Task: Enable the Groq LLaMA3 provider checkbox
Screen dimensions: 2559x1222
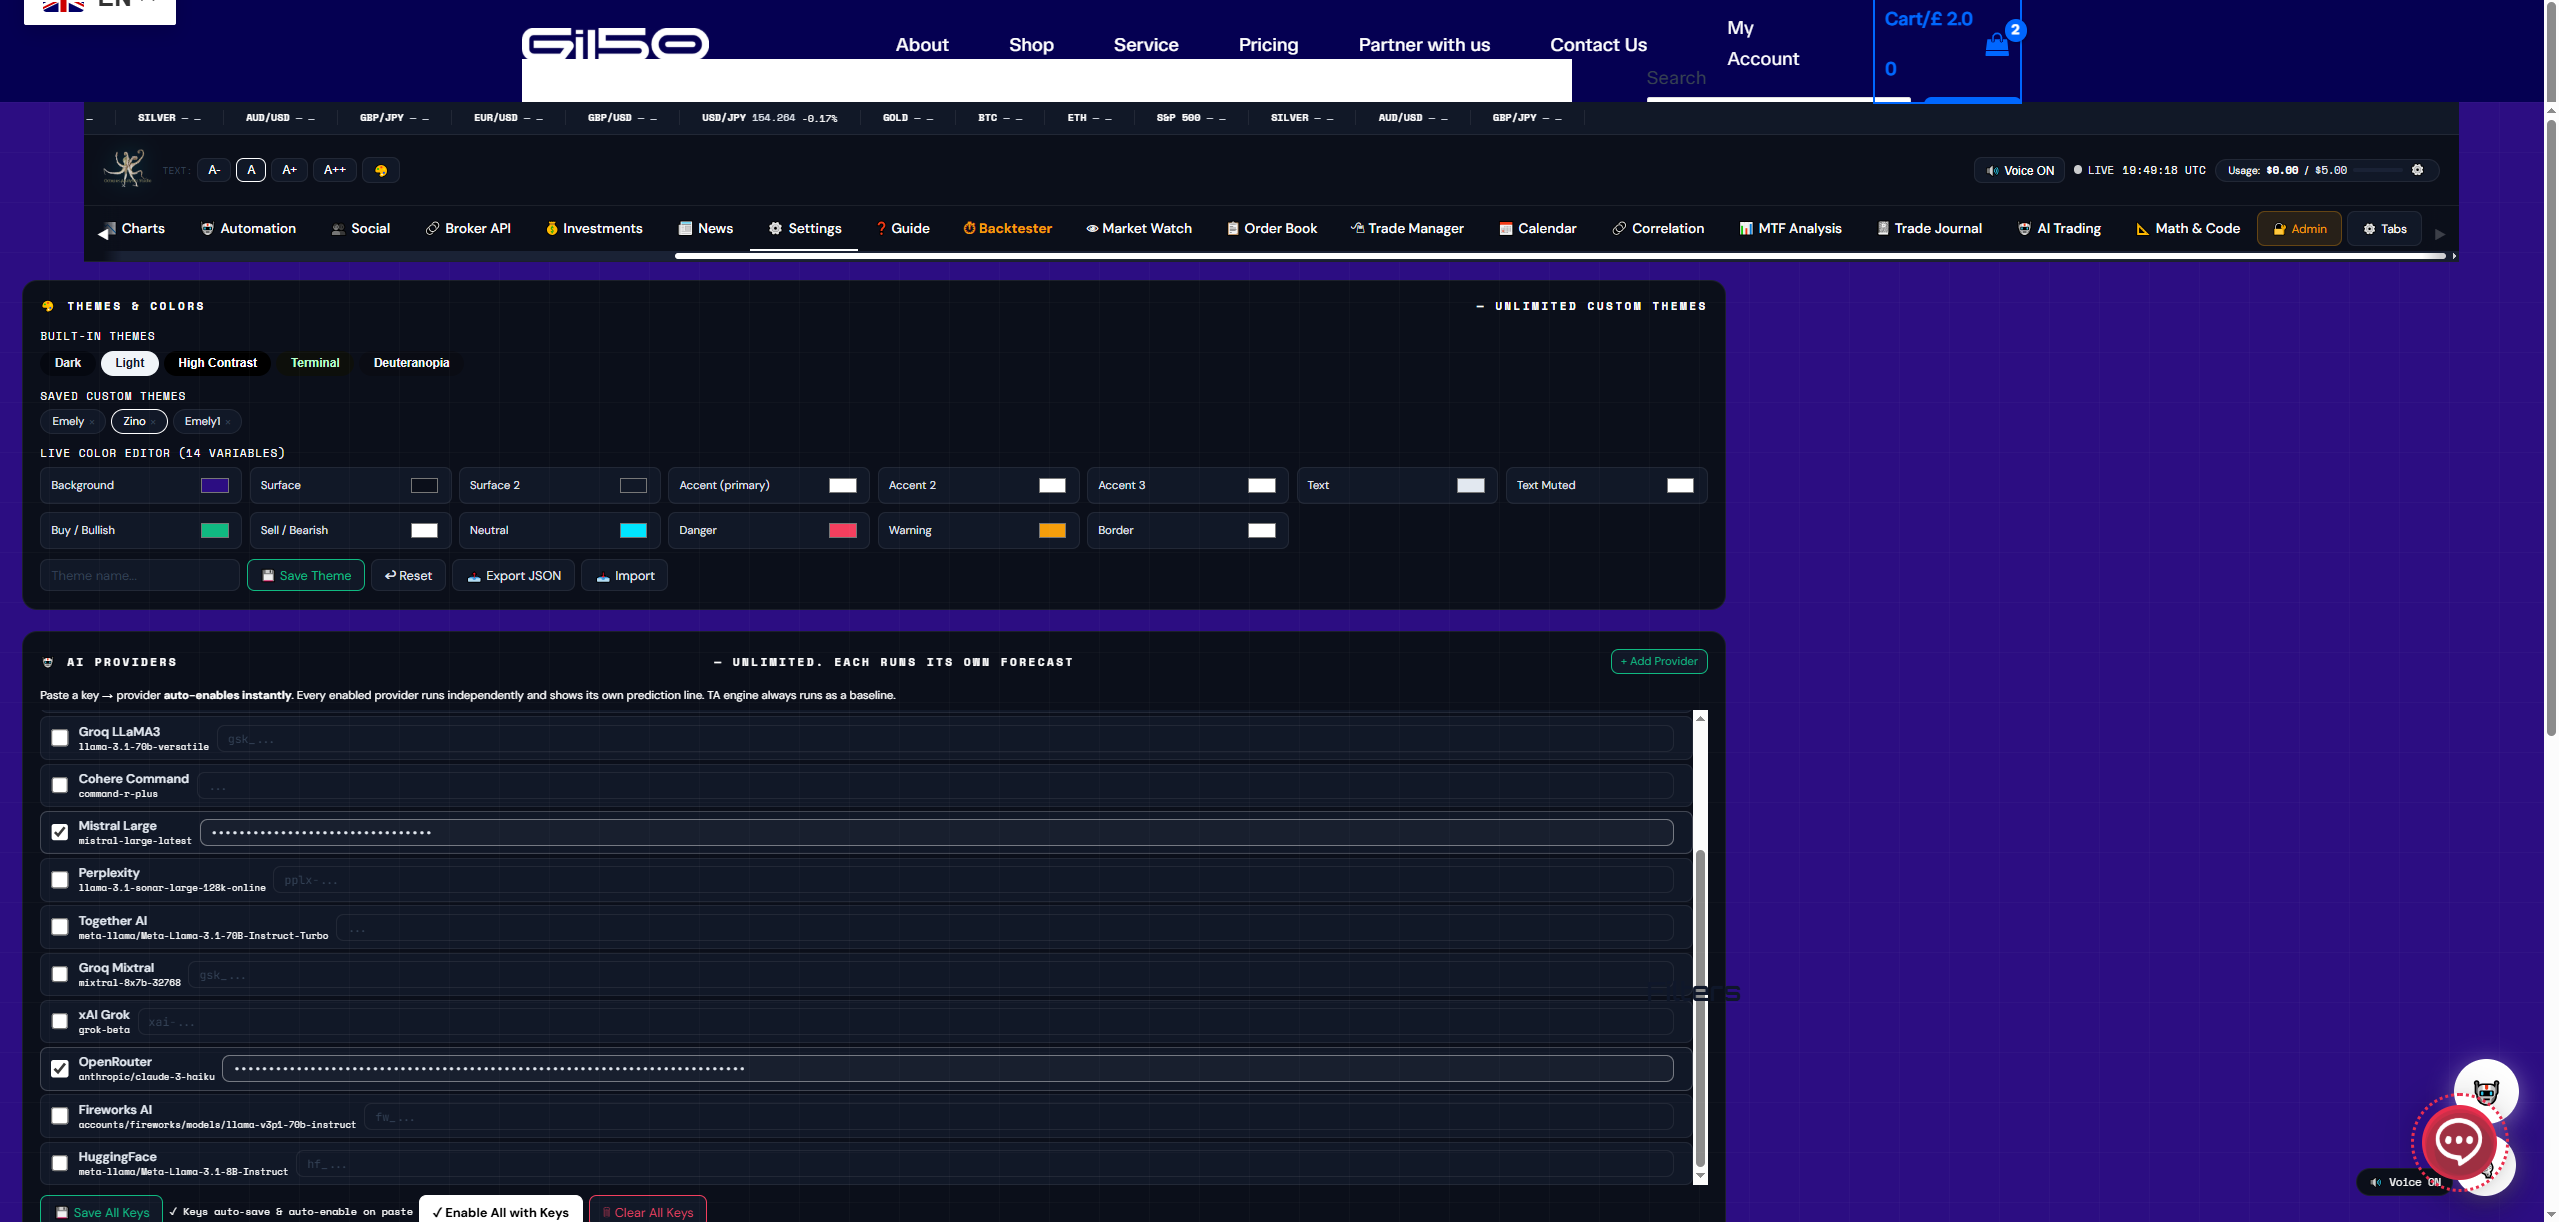Action: tap(60, 738)
